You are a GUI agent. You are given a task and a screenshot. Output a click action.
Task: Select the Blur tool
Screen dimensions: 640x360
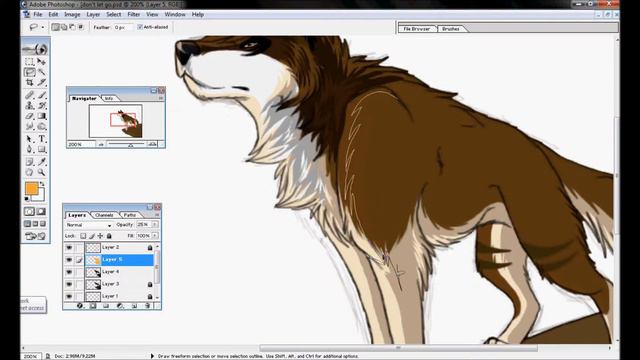tap(29, 127)
